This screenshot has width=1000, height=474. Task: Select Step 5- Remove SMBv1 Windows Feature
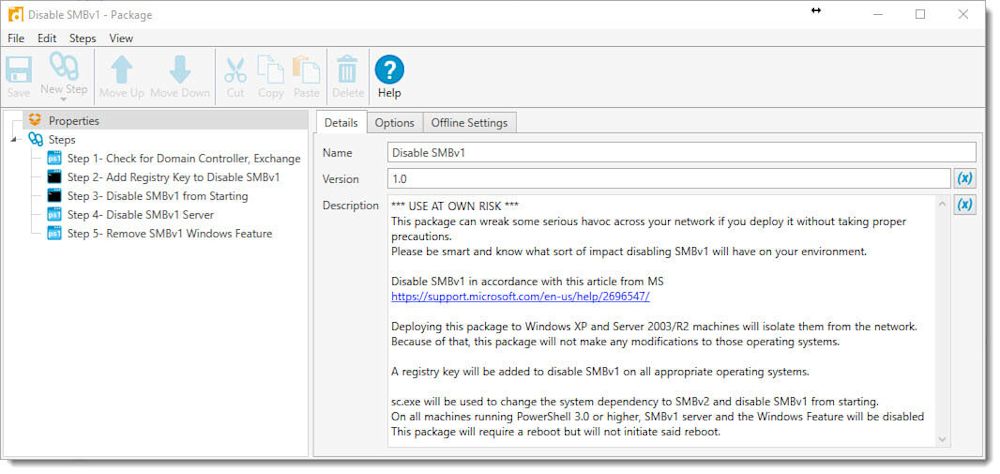coord(170,233)
